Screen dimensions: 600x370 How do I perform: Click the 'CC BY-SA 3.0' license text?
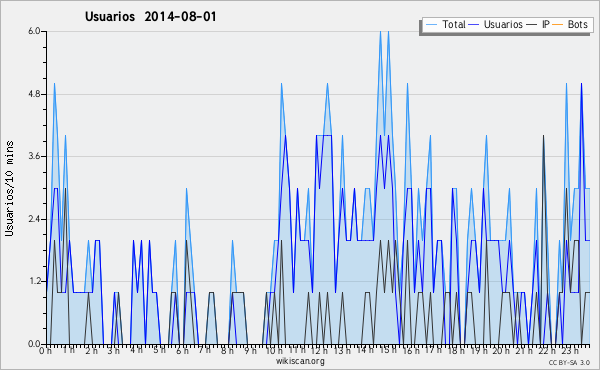pos(569,363)
